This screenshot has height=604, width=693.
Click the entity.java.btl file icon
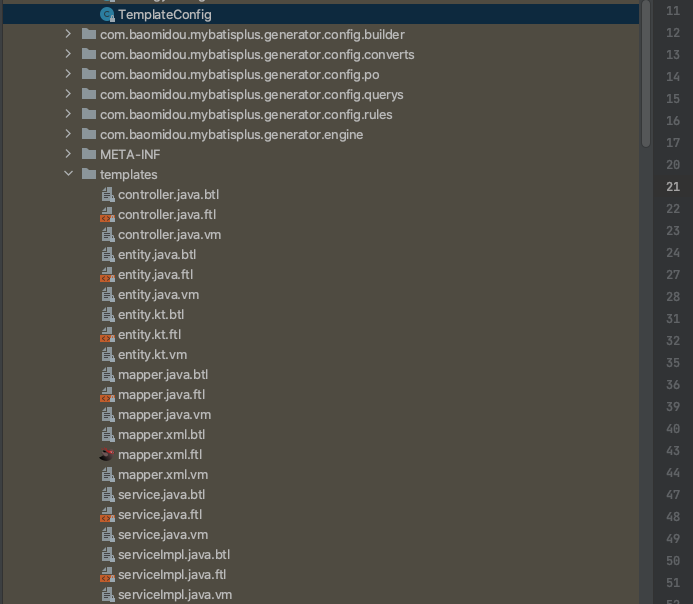pos(108,255)
